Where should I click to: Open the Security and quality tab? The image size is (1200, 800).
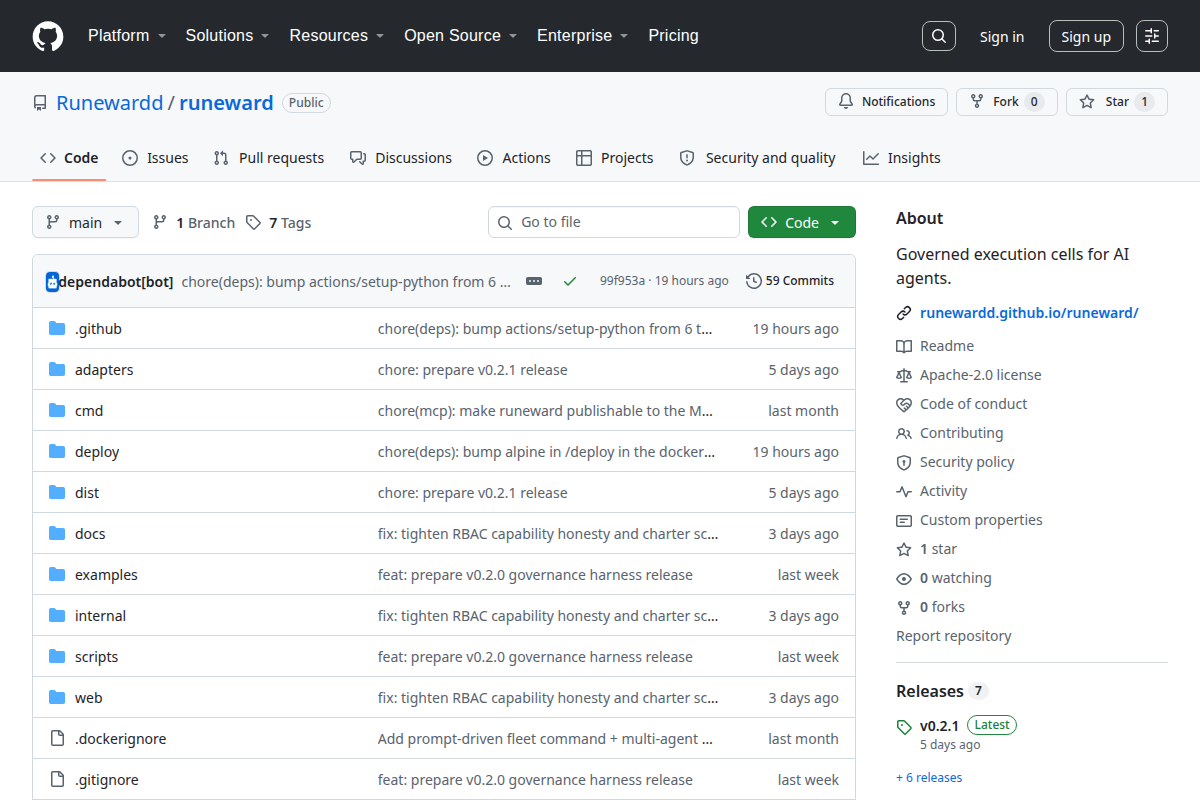coord(757,158)
